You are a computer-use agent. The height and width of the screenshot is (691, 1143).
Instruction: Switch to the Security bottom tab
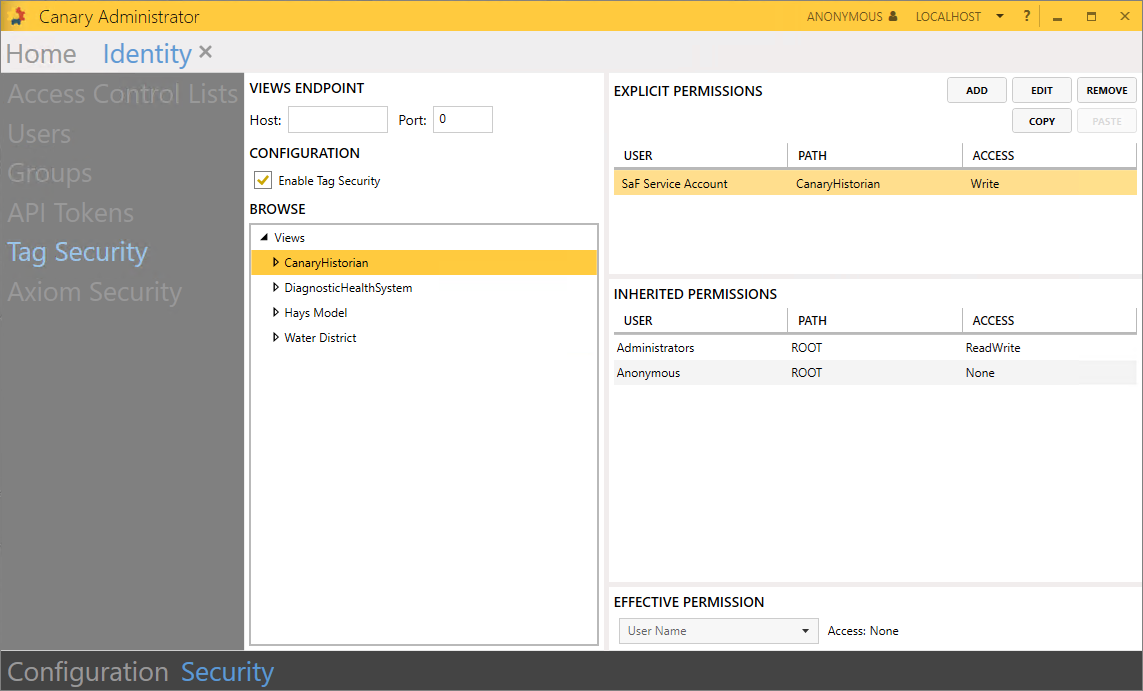(x=227, y=672)
